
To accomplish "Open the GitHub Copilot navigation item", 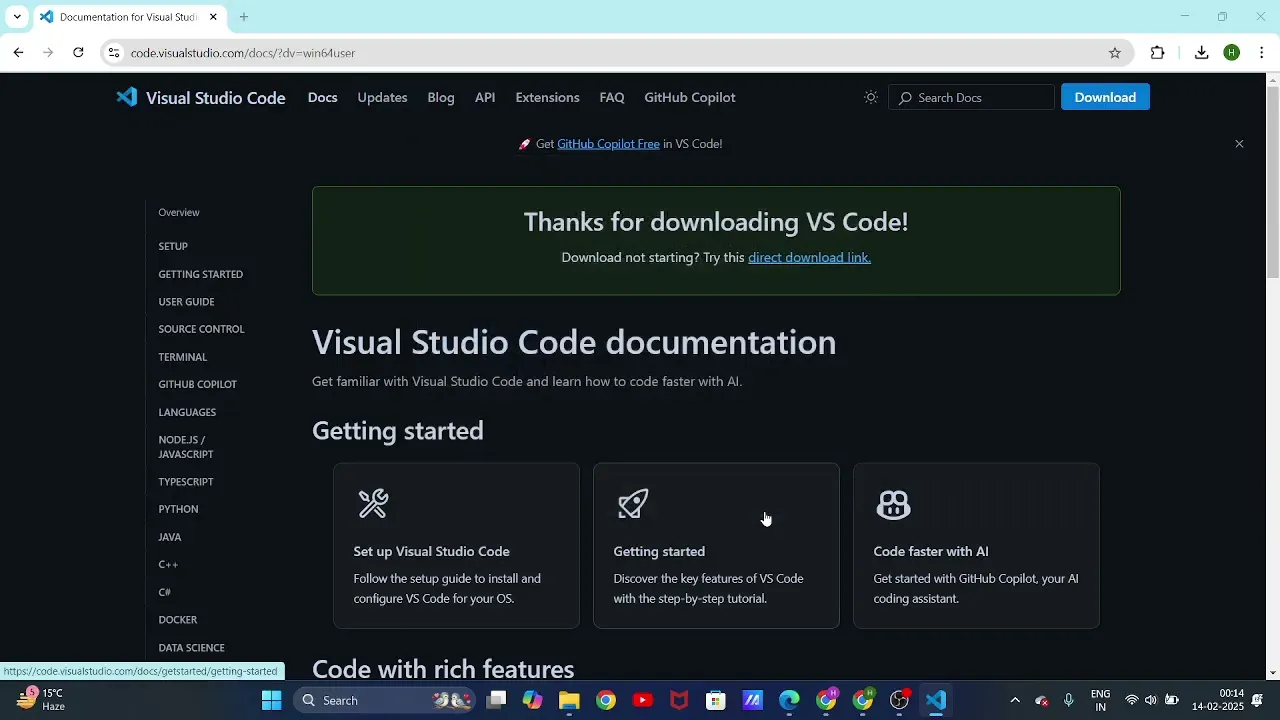I will click(x=690, y=97).
